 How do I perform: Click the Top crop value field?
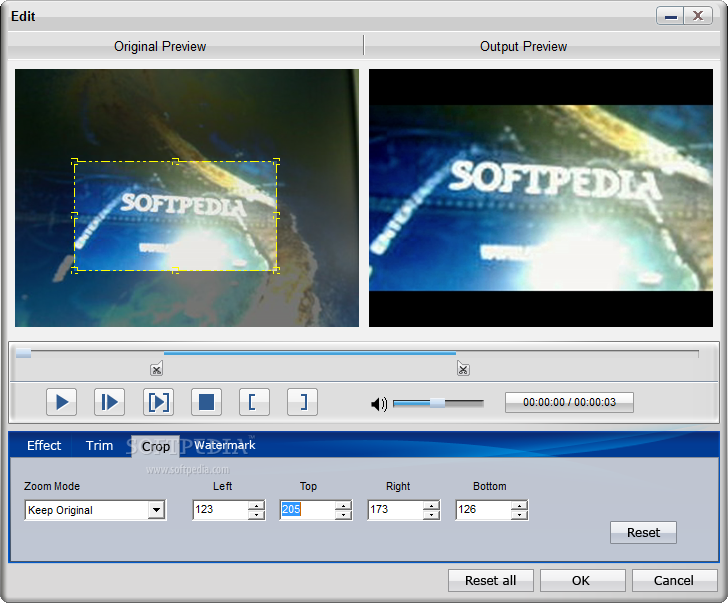point(307,510)
